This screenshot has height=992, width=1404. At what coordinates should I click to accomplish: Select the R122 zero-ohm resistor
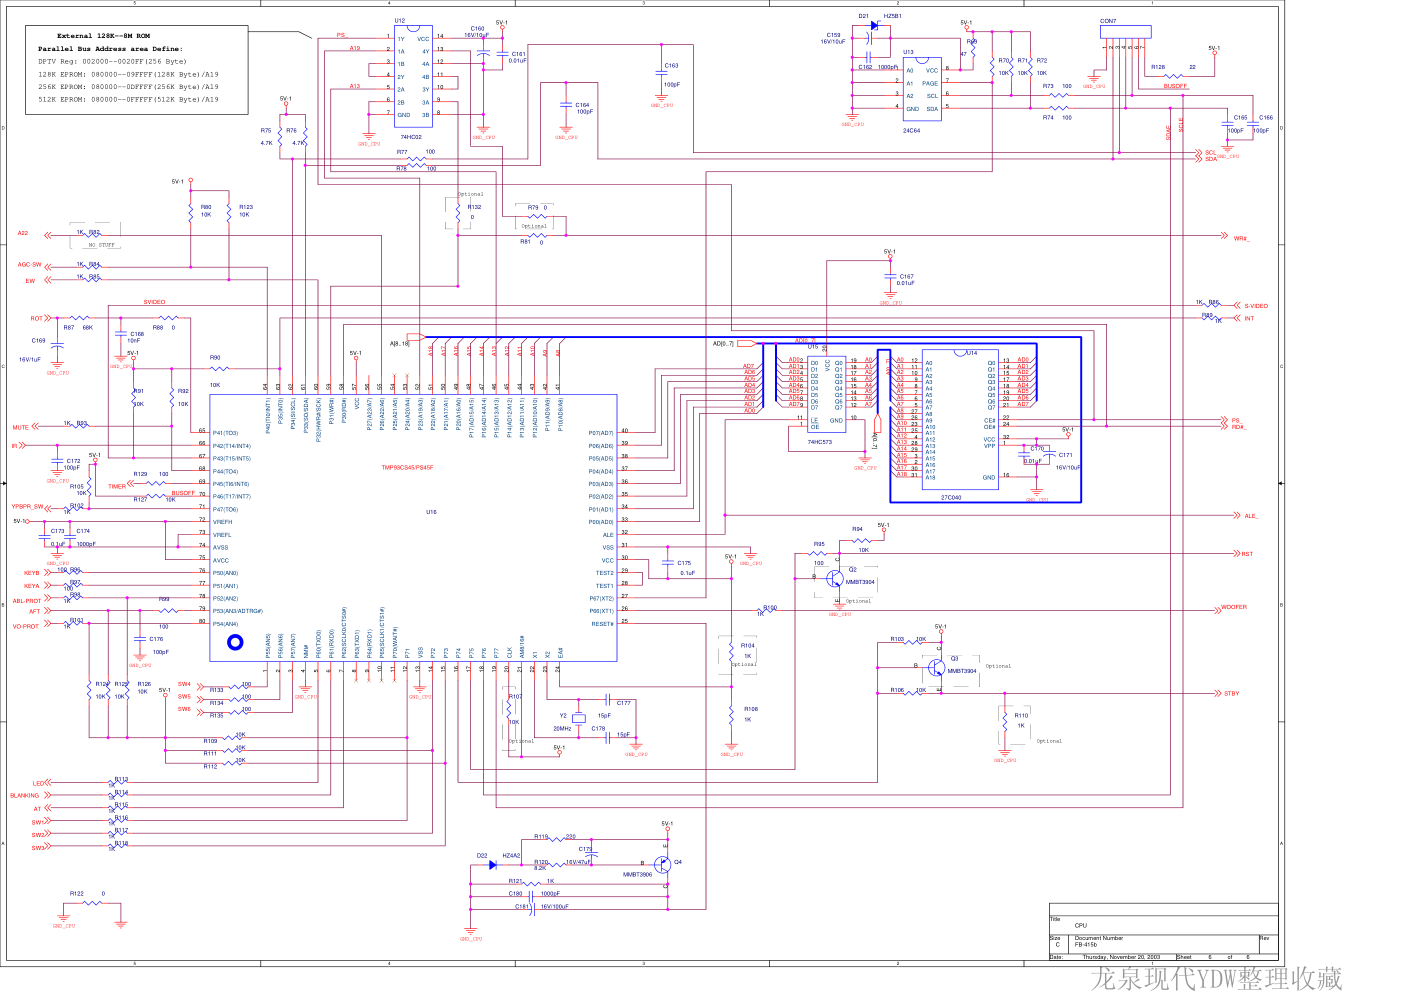tap(92, 903)
